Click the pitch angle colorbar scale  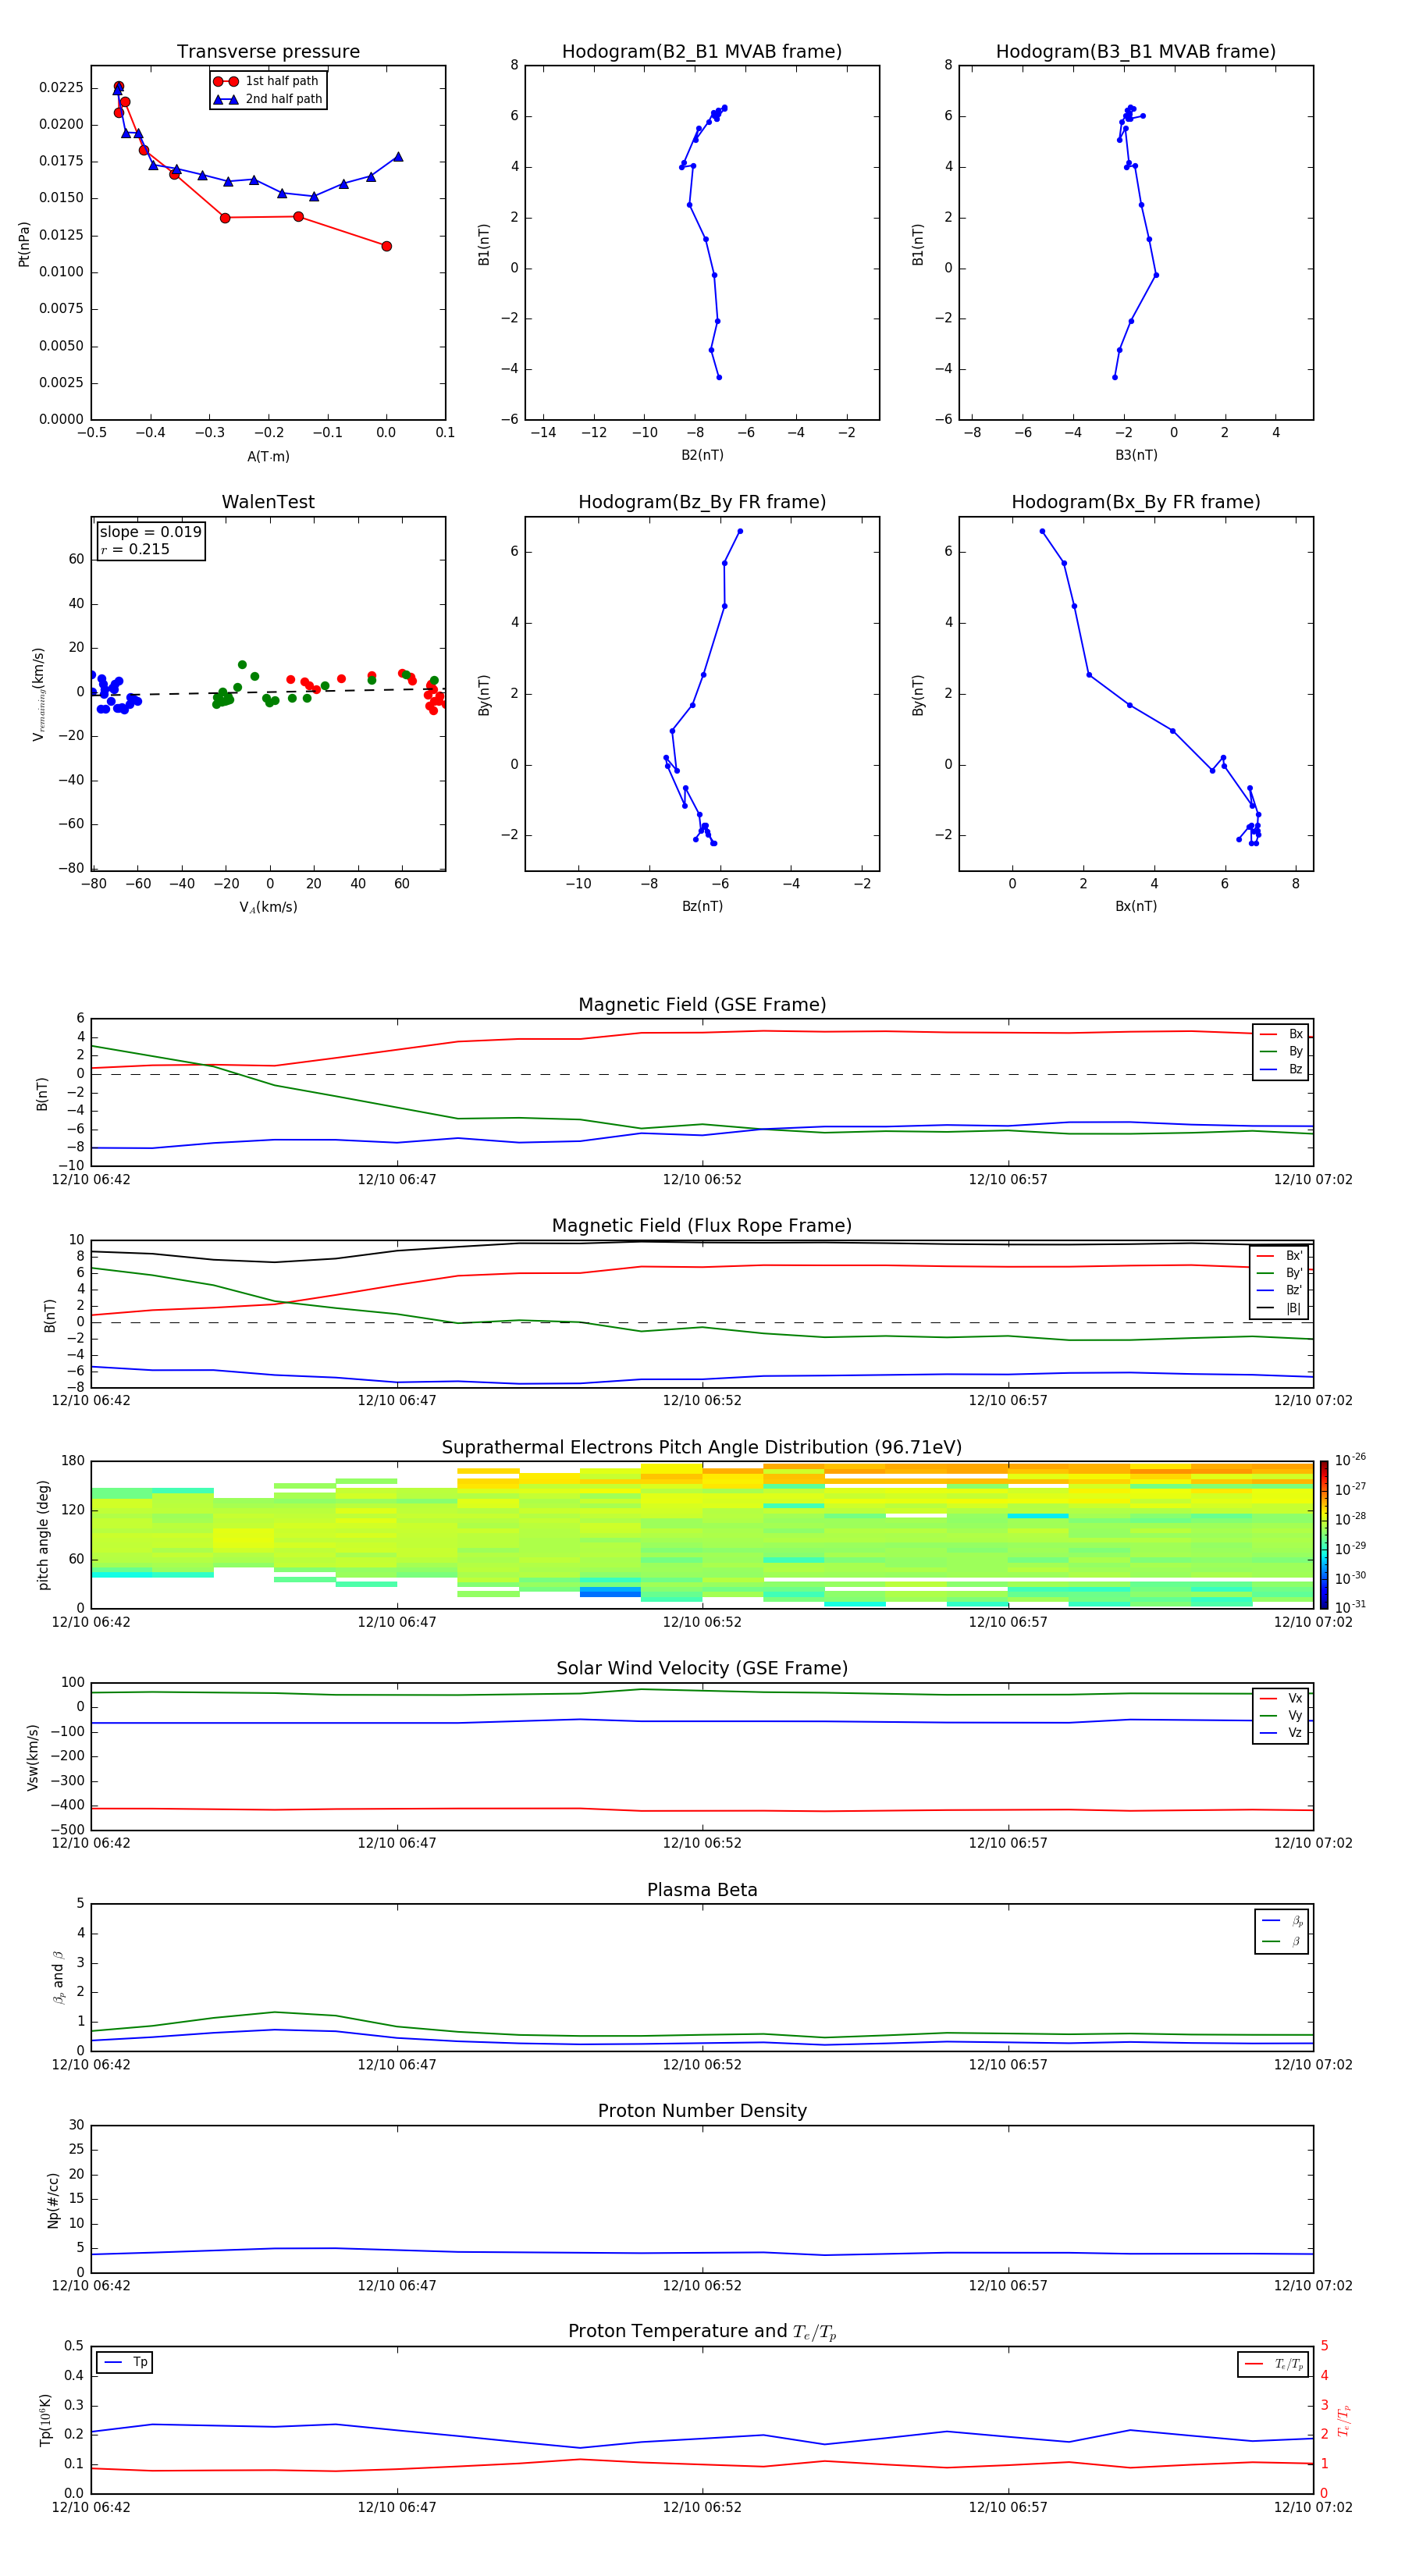1323,1534
